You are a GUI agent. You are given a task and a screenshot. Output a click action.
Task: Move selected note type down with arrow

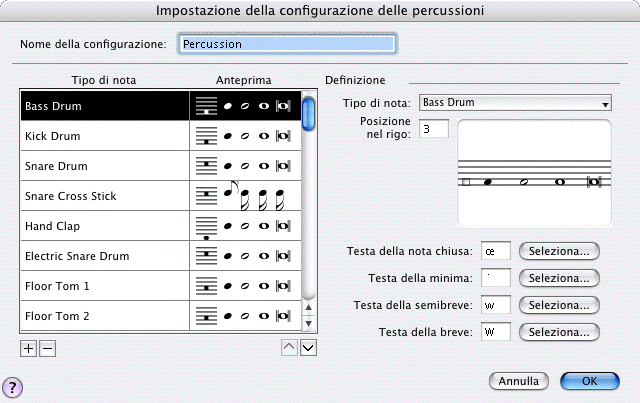[x=309, y=348]
